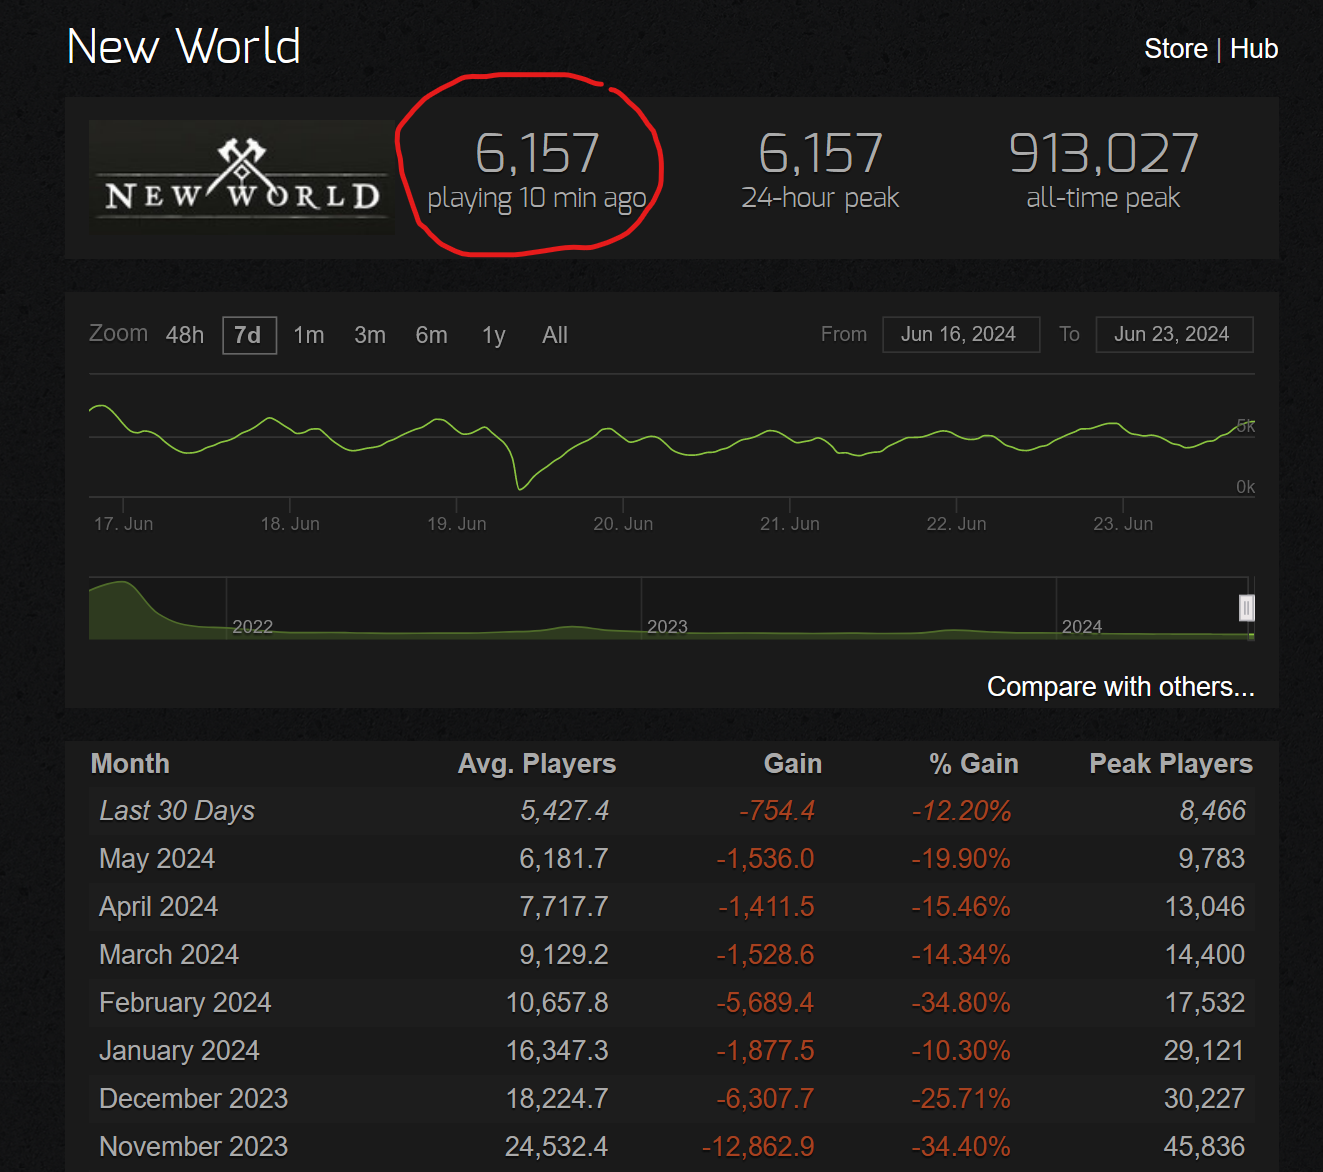Set chart zoom to 1y
1323x1172 pixels.
click(493, 335)
